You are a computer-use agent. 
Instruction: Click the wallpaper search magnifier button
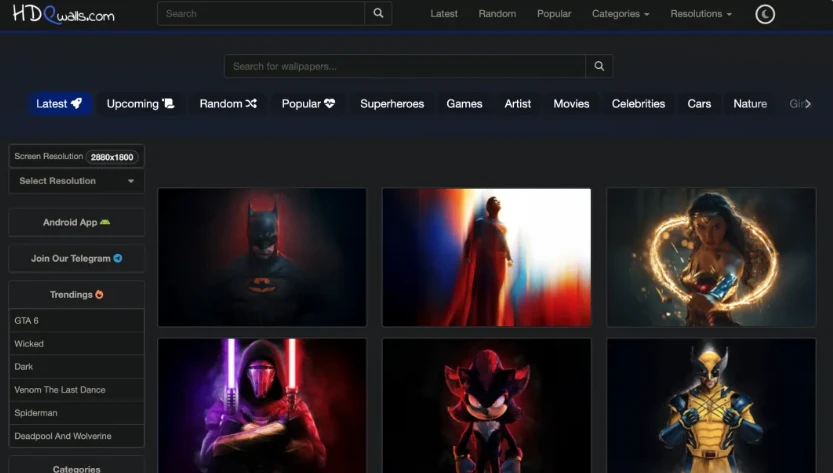(x=599, y=66)
